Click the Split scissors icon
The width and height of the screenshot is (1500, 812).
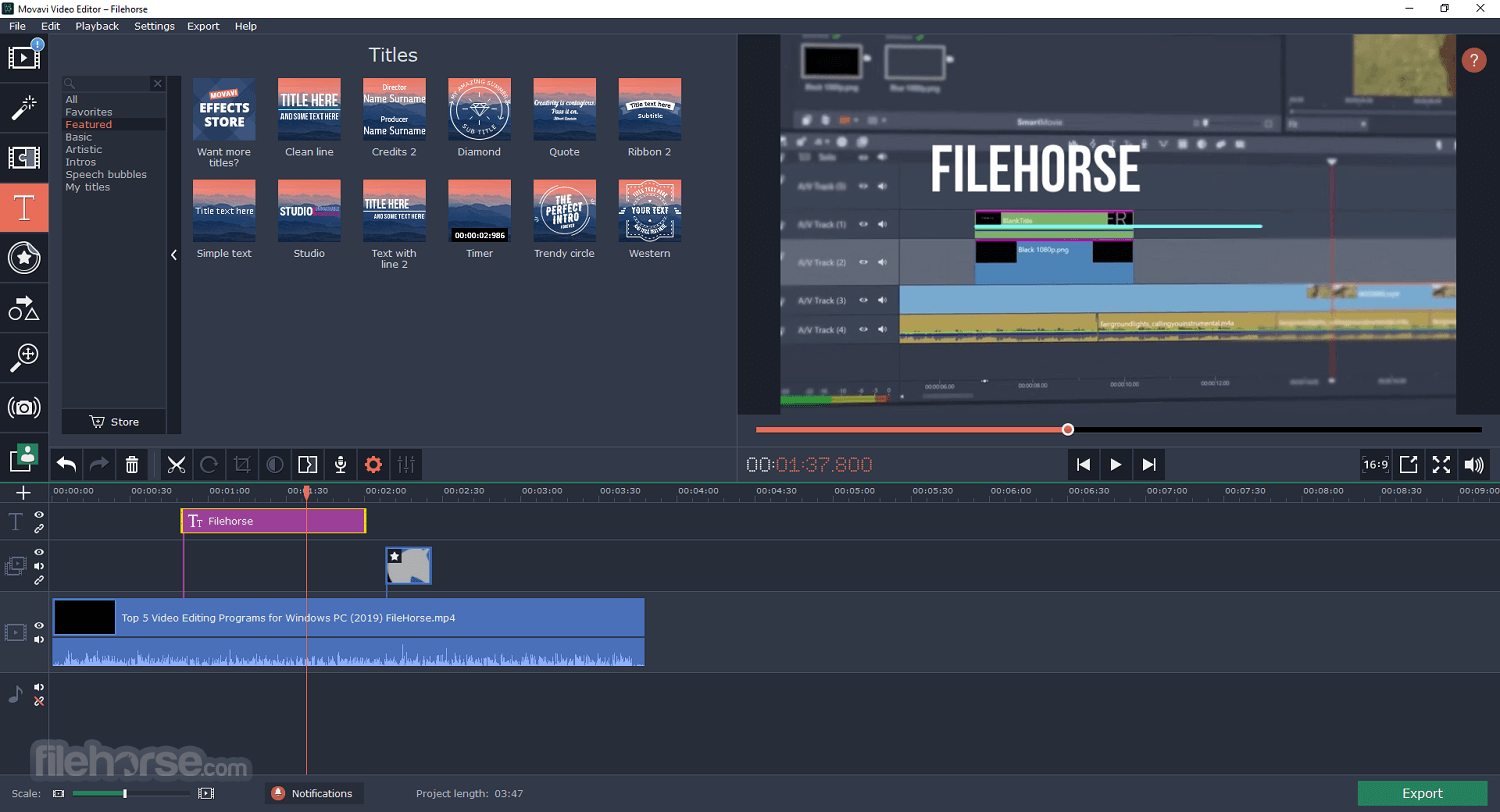click(x=177, y=464)
